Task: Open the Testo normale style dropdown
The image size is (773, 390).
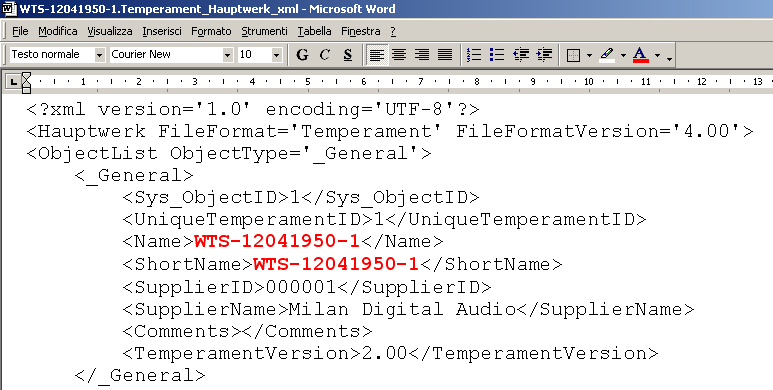Action: 100,55
